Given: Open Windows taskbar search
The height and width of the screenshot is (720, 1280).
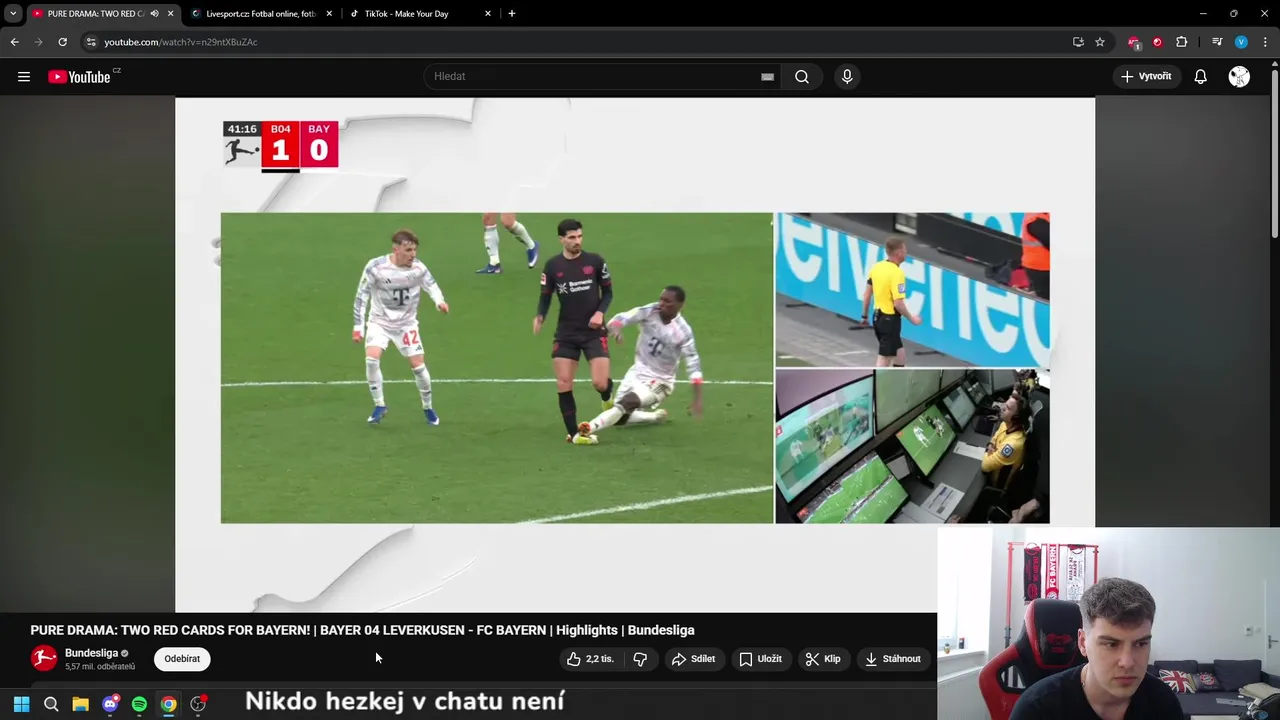Looking at the screenshot, I should 51,704.
